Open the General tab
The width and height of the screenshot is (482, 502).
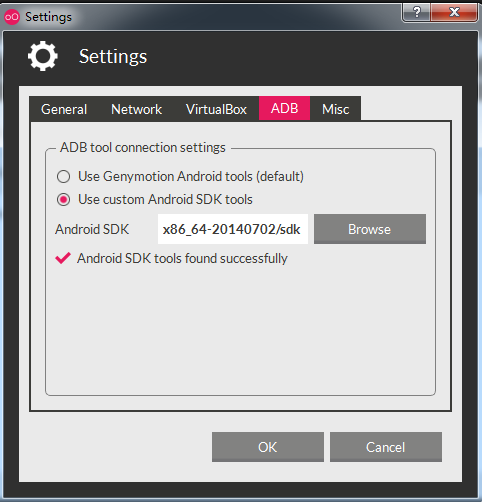[64, 109]
